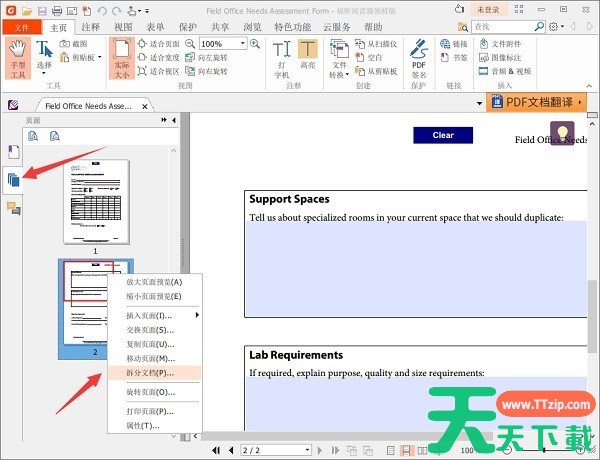Click the blue Clear button
The width and height of the screenshot is (600, 460).
click(443, 135)
